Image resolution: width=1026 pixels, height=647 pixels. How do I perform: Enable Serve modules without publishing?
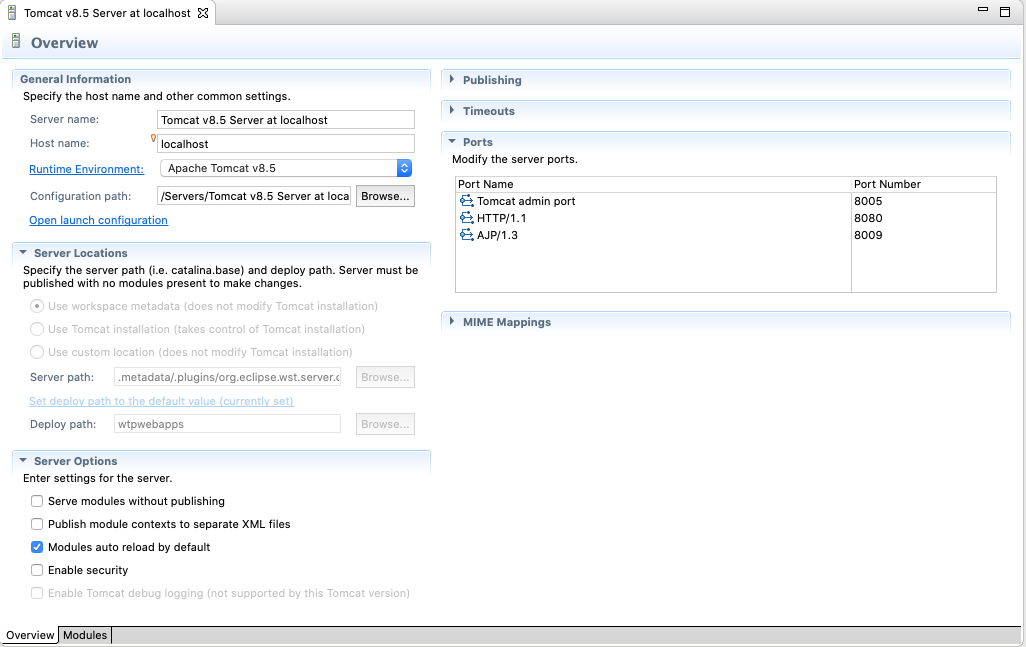coord(37,501)
